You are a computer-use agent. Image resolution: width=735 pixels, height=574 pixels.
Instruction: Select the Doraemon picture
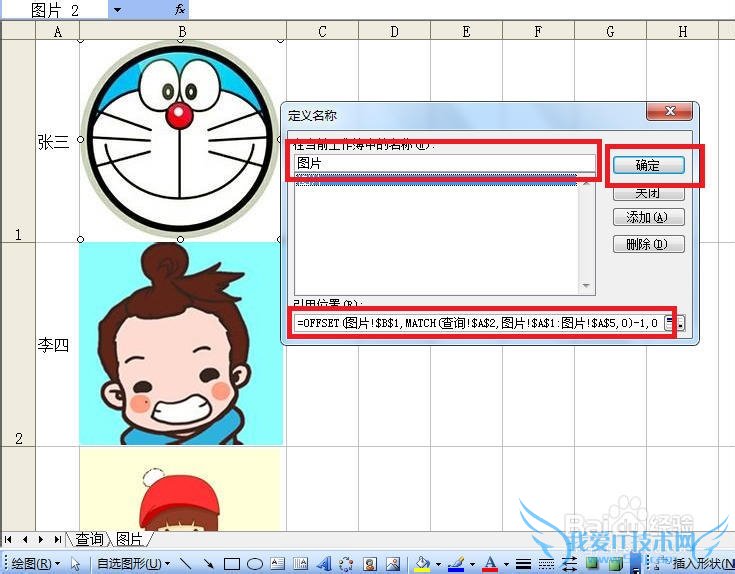click(180, 140)
